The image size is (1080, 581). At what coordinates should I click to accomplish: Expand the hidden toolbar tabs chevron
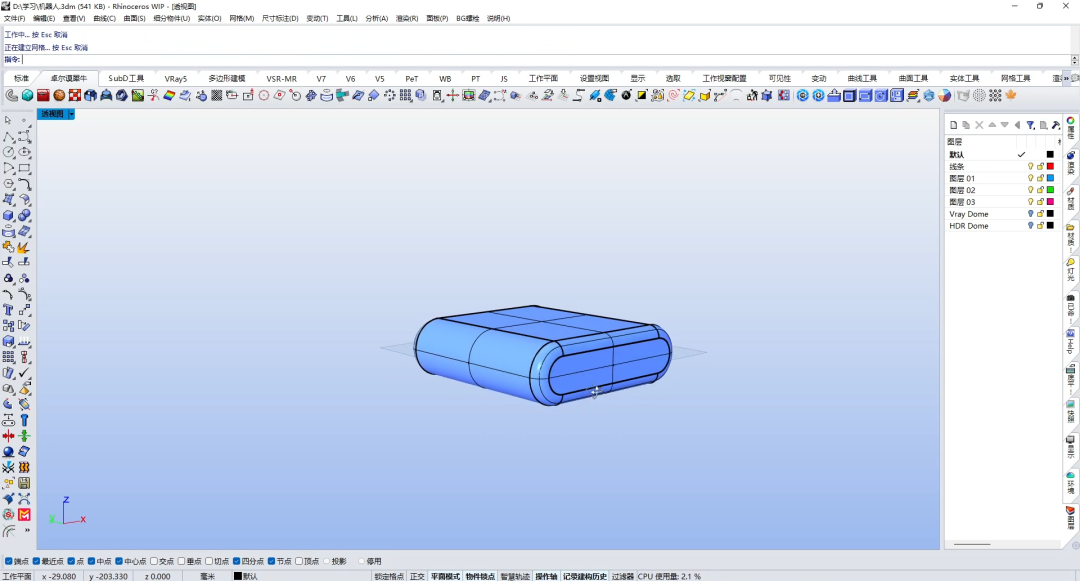[1068, 78]
